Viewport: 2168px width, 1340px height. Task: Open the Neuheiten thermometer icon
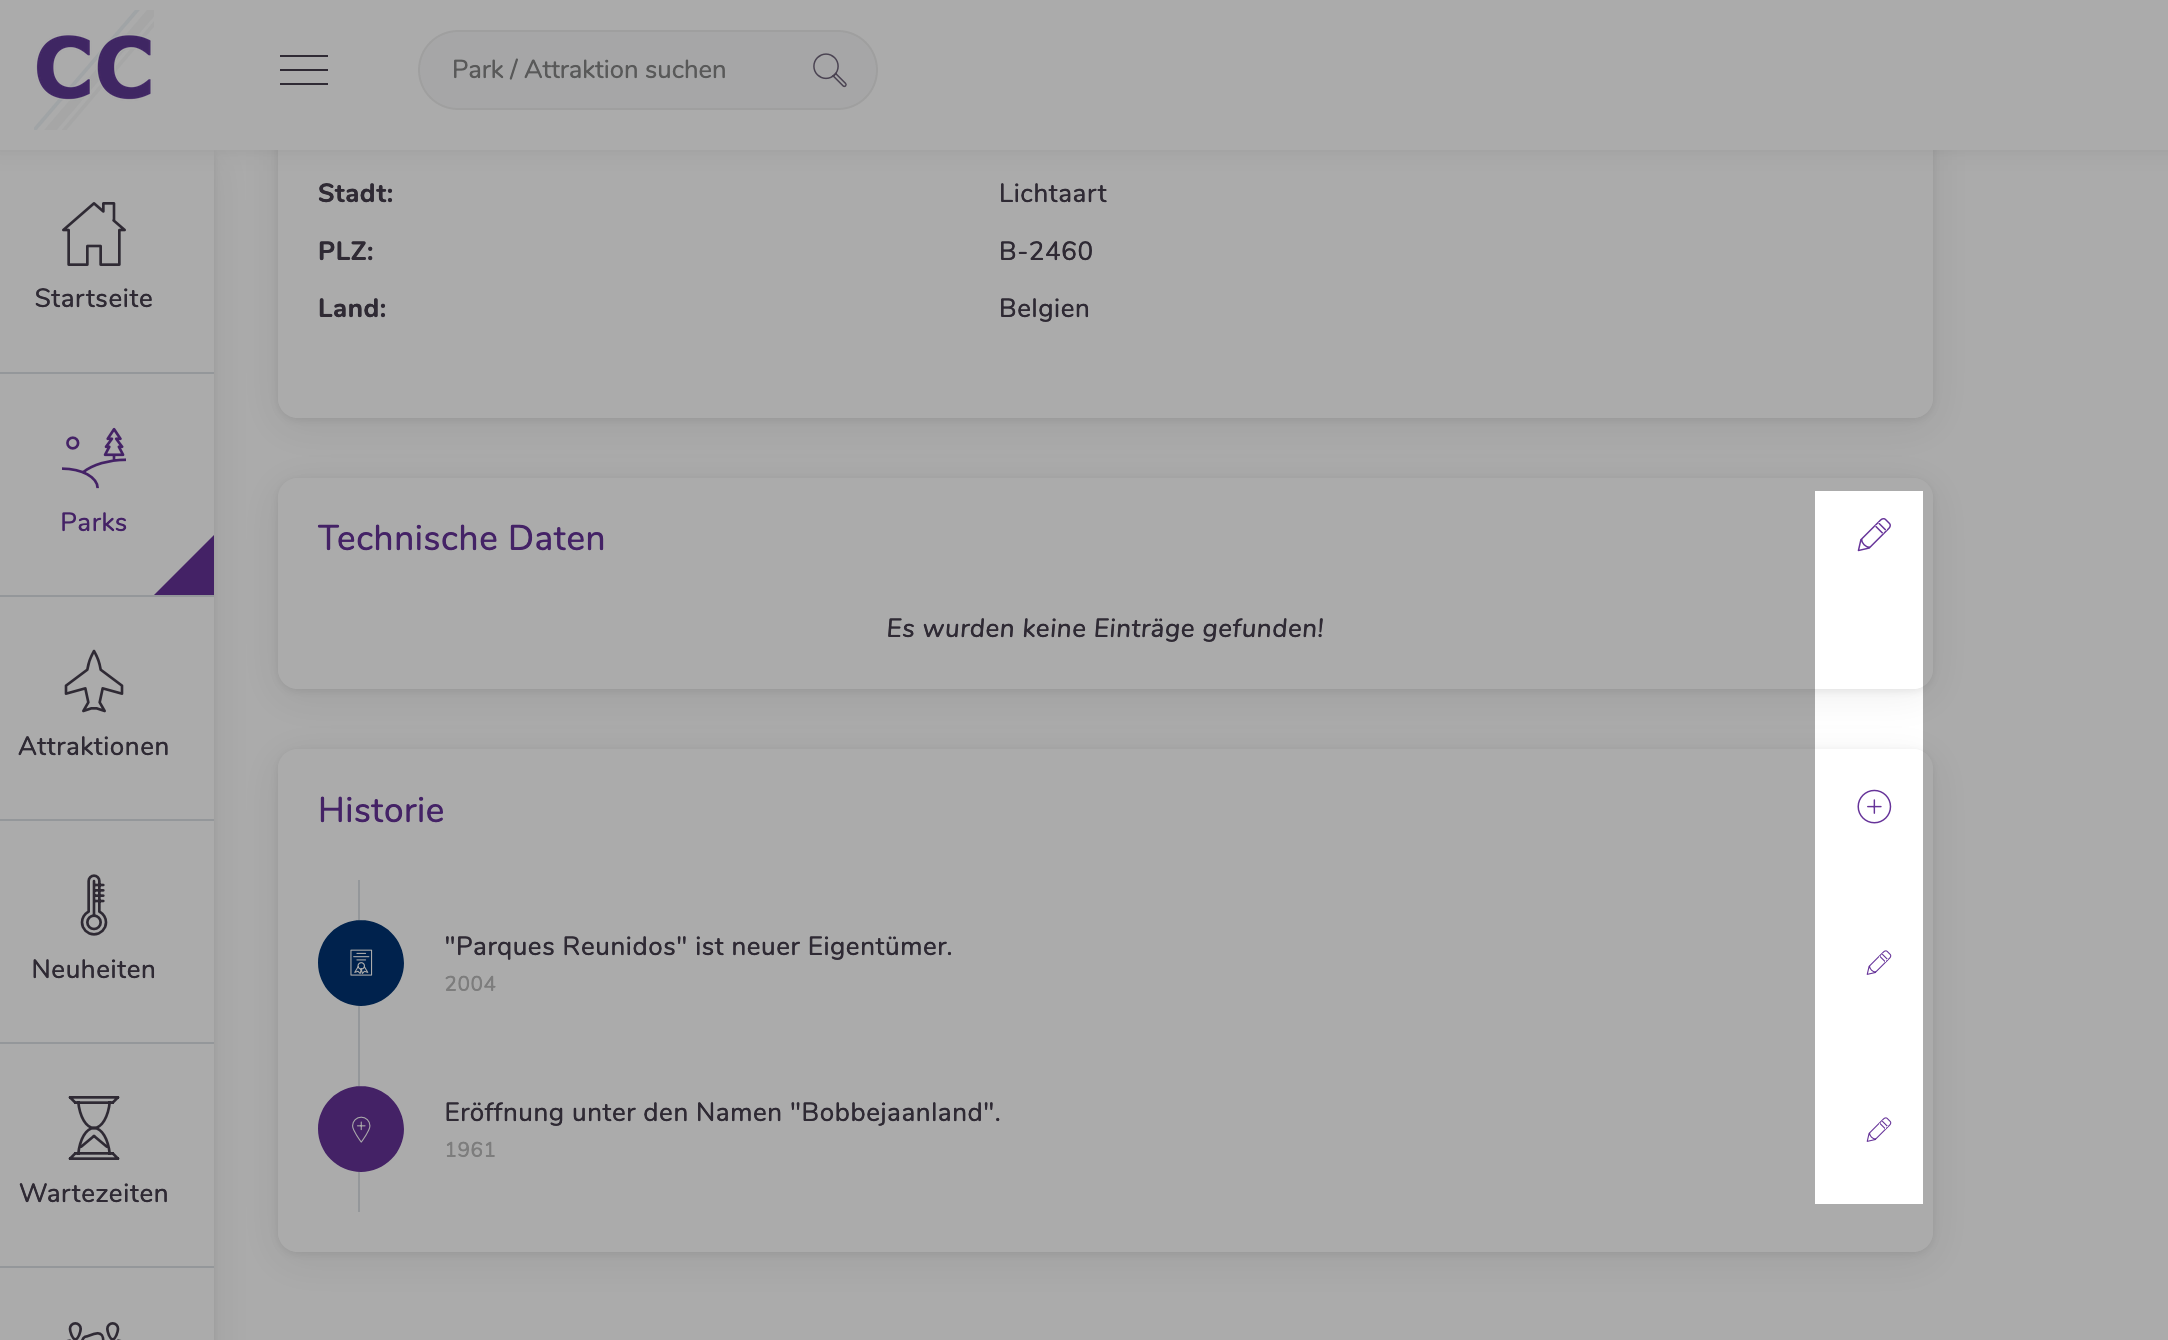(94, 905)
